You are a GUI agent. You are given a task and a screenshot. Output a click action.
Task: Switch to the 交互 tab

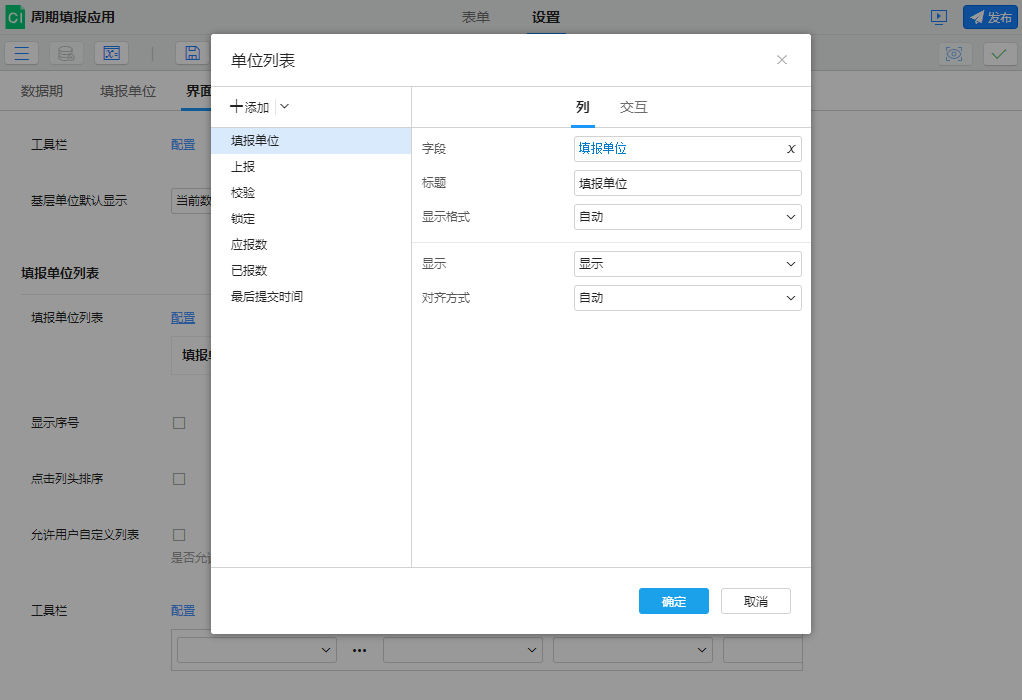pyautogui.click(x=634, y=107)
